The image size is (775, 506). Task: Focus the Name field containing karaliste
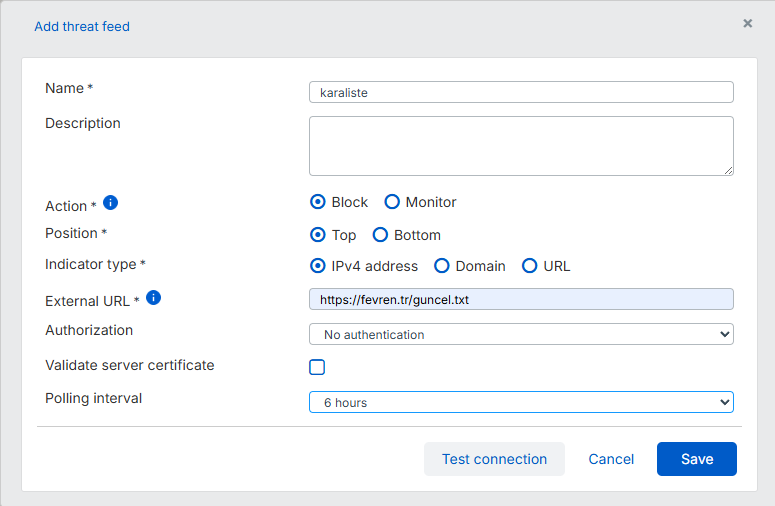tap(521, 92)
